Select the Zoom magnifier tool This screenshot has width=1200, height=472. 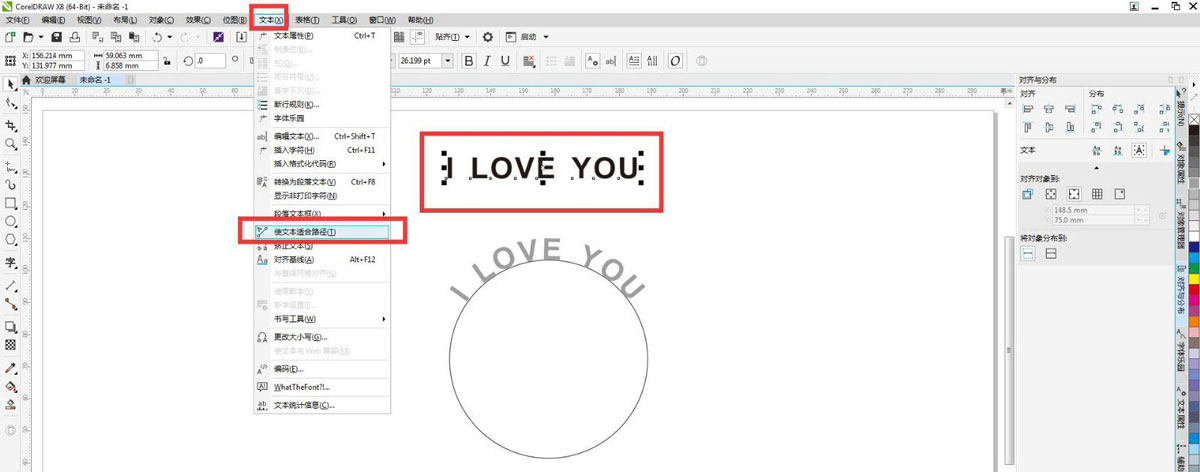tap(11, 145)
